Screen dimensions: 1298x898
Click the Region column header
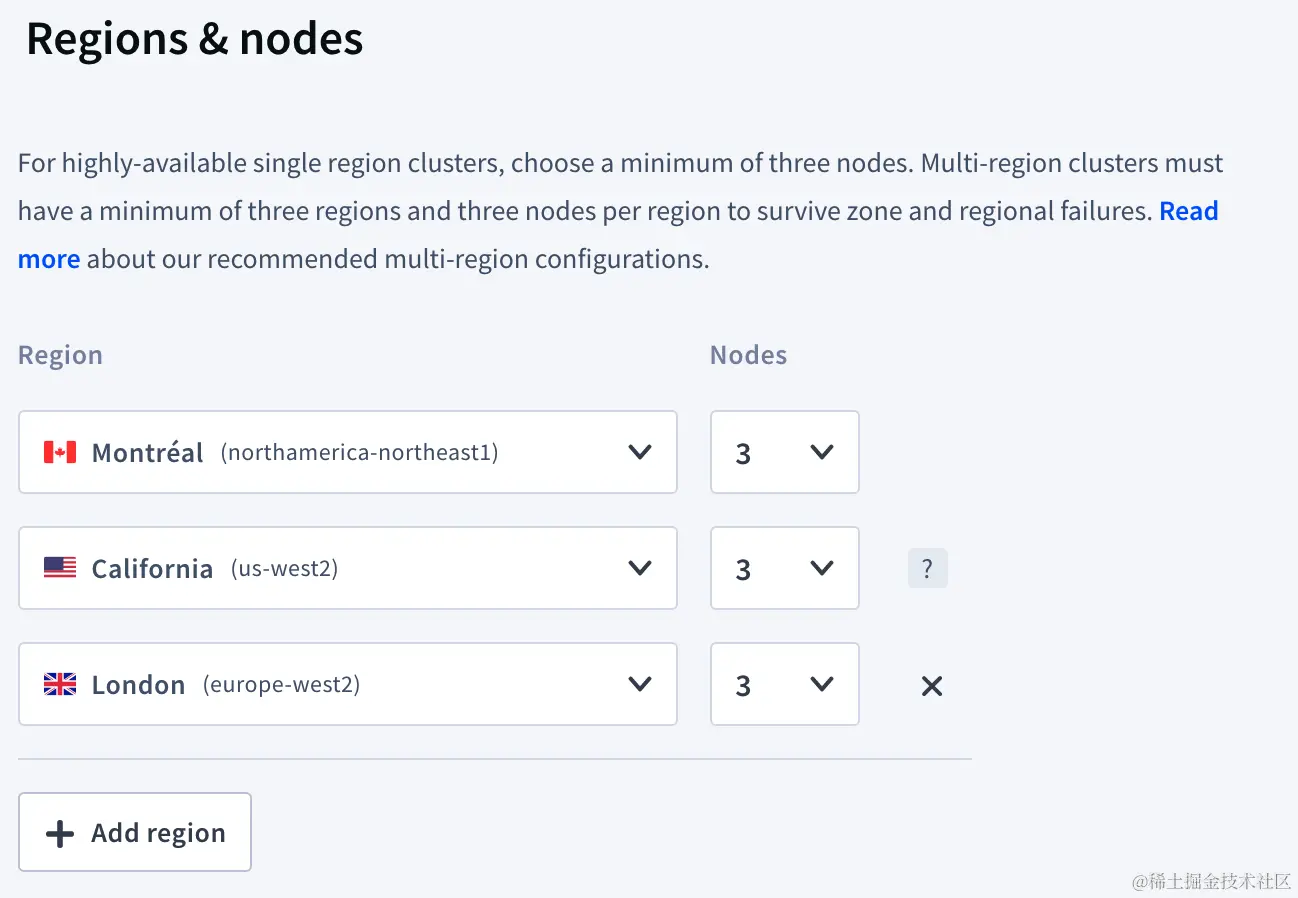coord(60,355)
